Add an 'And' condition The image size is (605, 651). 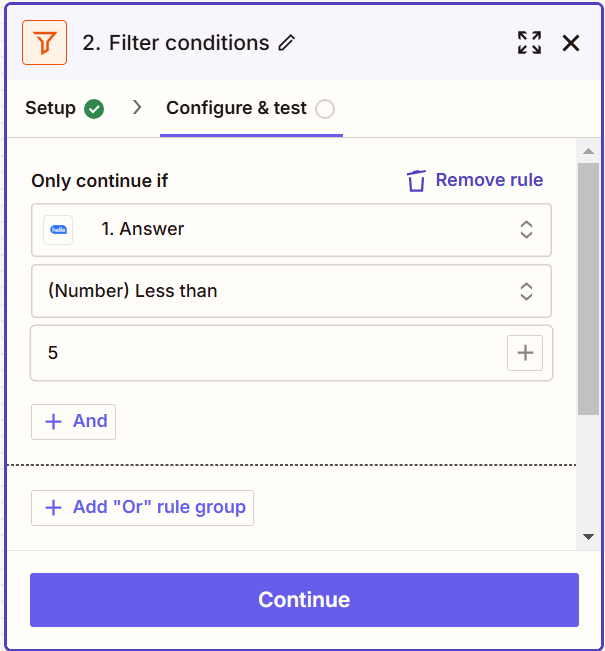(x=74, y=421)
